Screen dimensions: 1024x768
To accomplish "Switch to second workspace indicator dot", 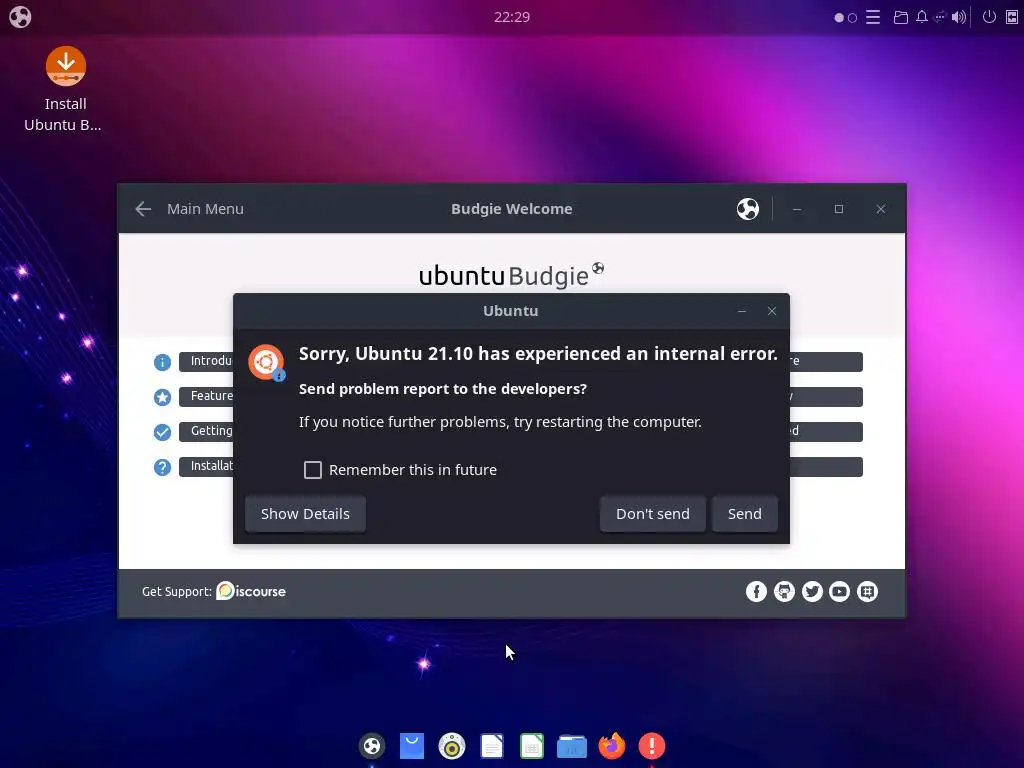I will tap(852, 18).
